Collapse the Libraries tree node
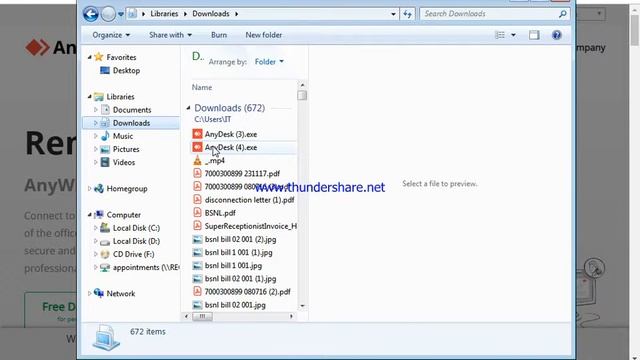This screenshot has width=640, height=360. [x=89, y=97]
